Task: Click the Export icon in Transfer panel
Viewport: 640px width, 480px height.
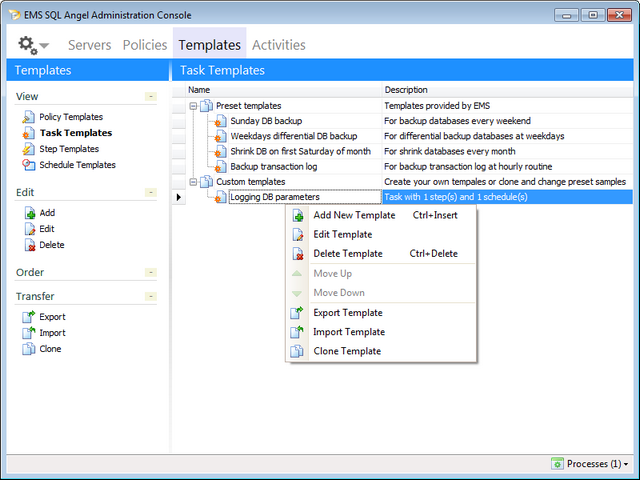Action: click(28, 317)
